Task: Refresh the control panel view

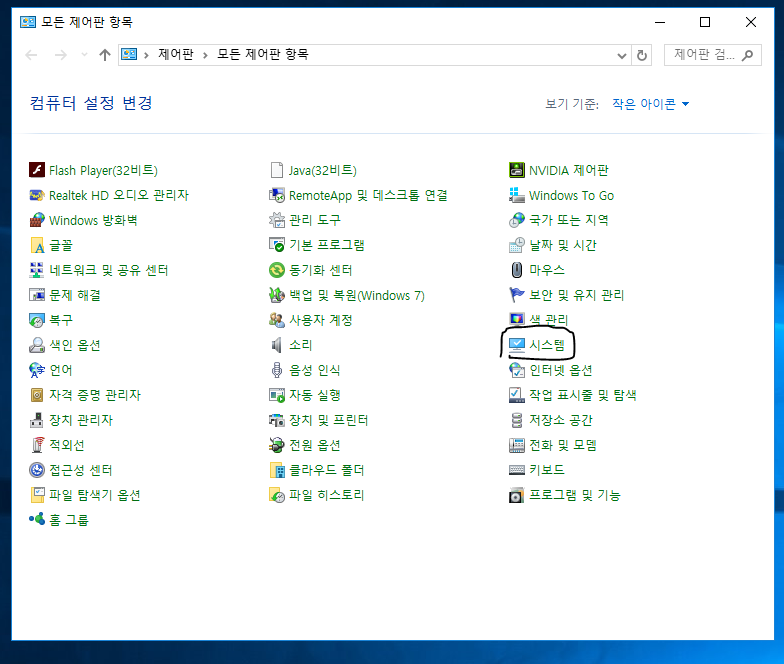Action: (x=642, y=55)
